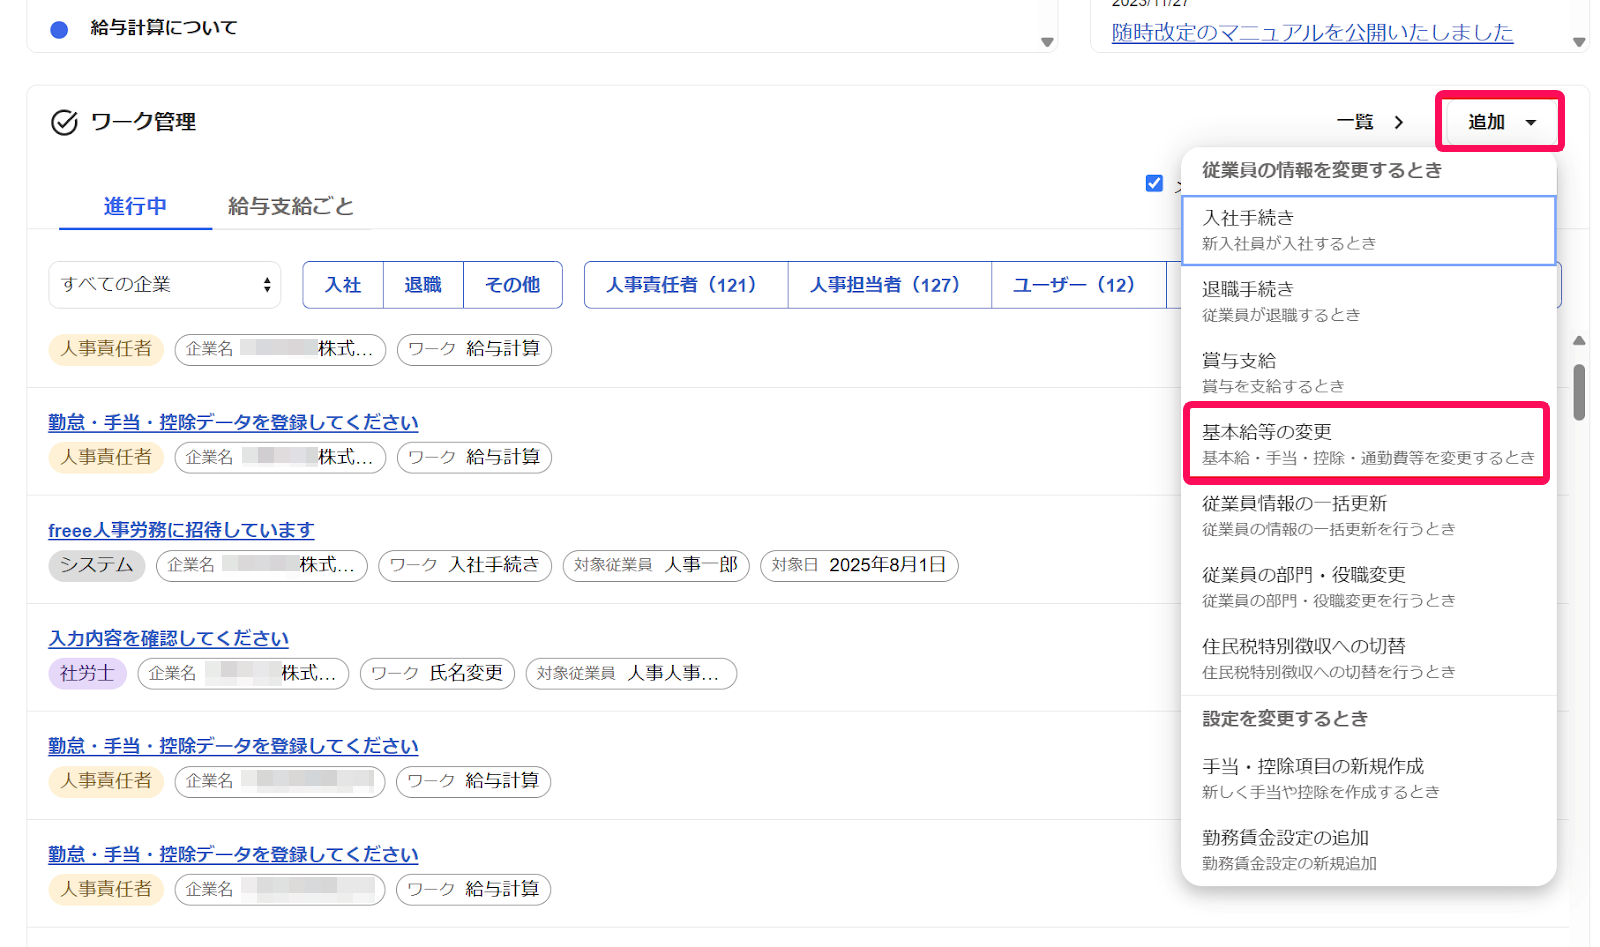Click 対象日 2025年8月1日 tag
The width and height of the screenshot is (1600, 947).
(859, 565)
